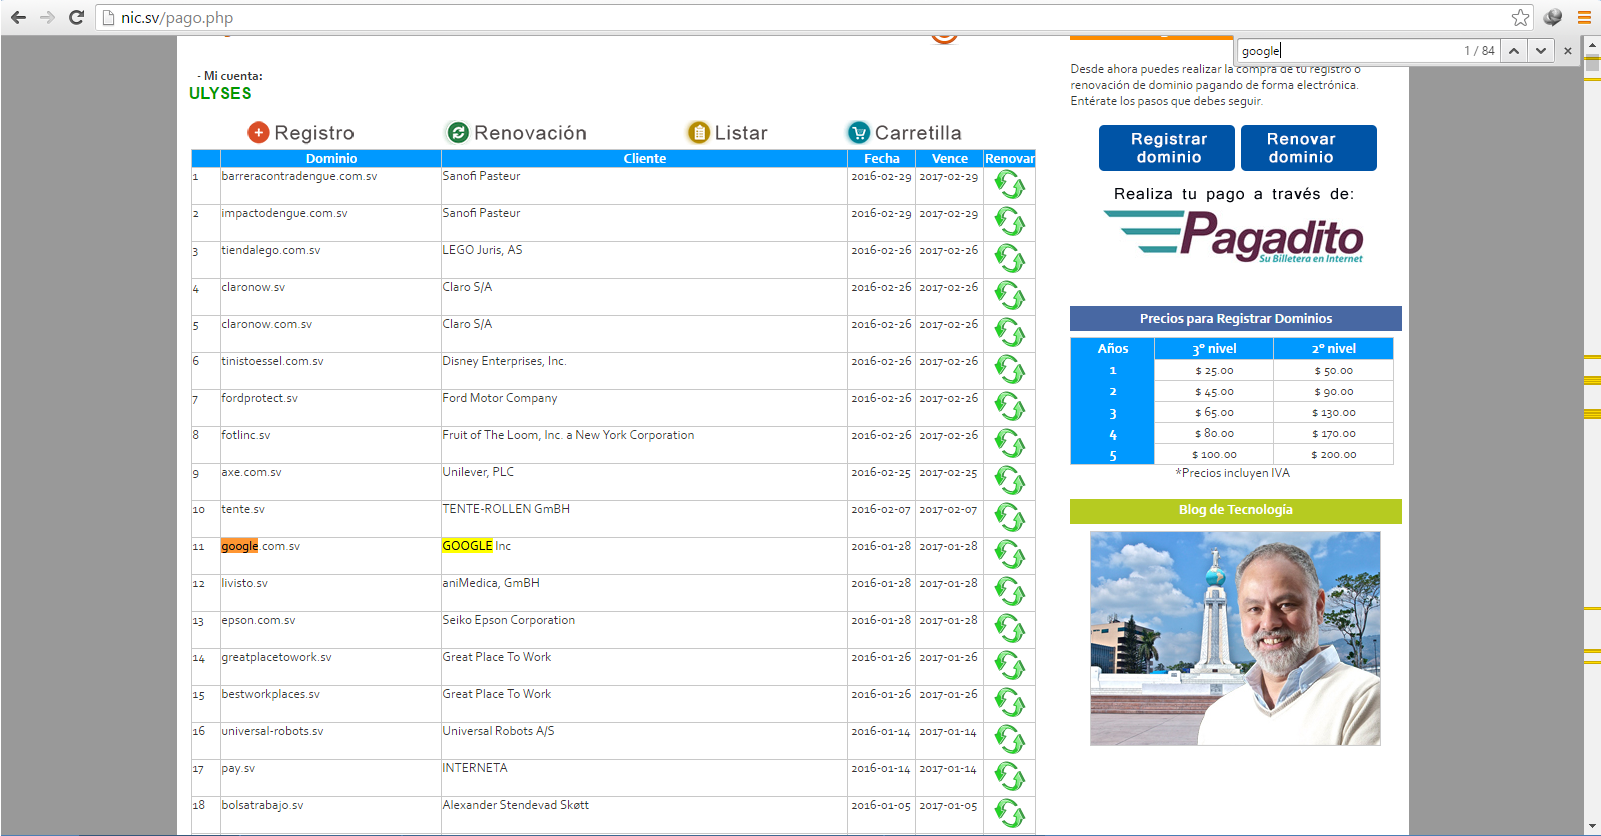Click the globe extension icon

tap(1553, 17)
